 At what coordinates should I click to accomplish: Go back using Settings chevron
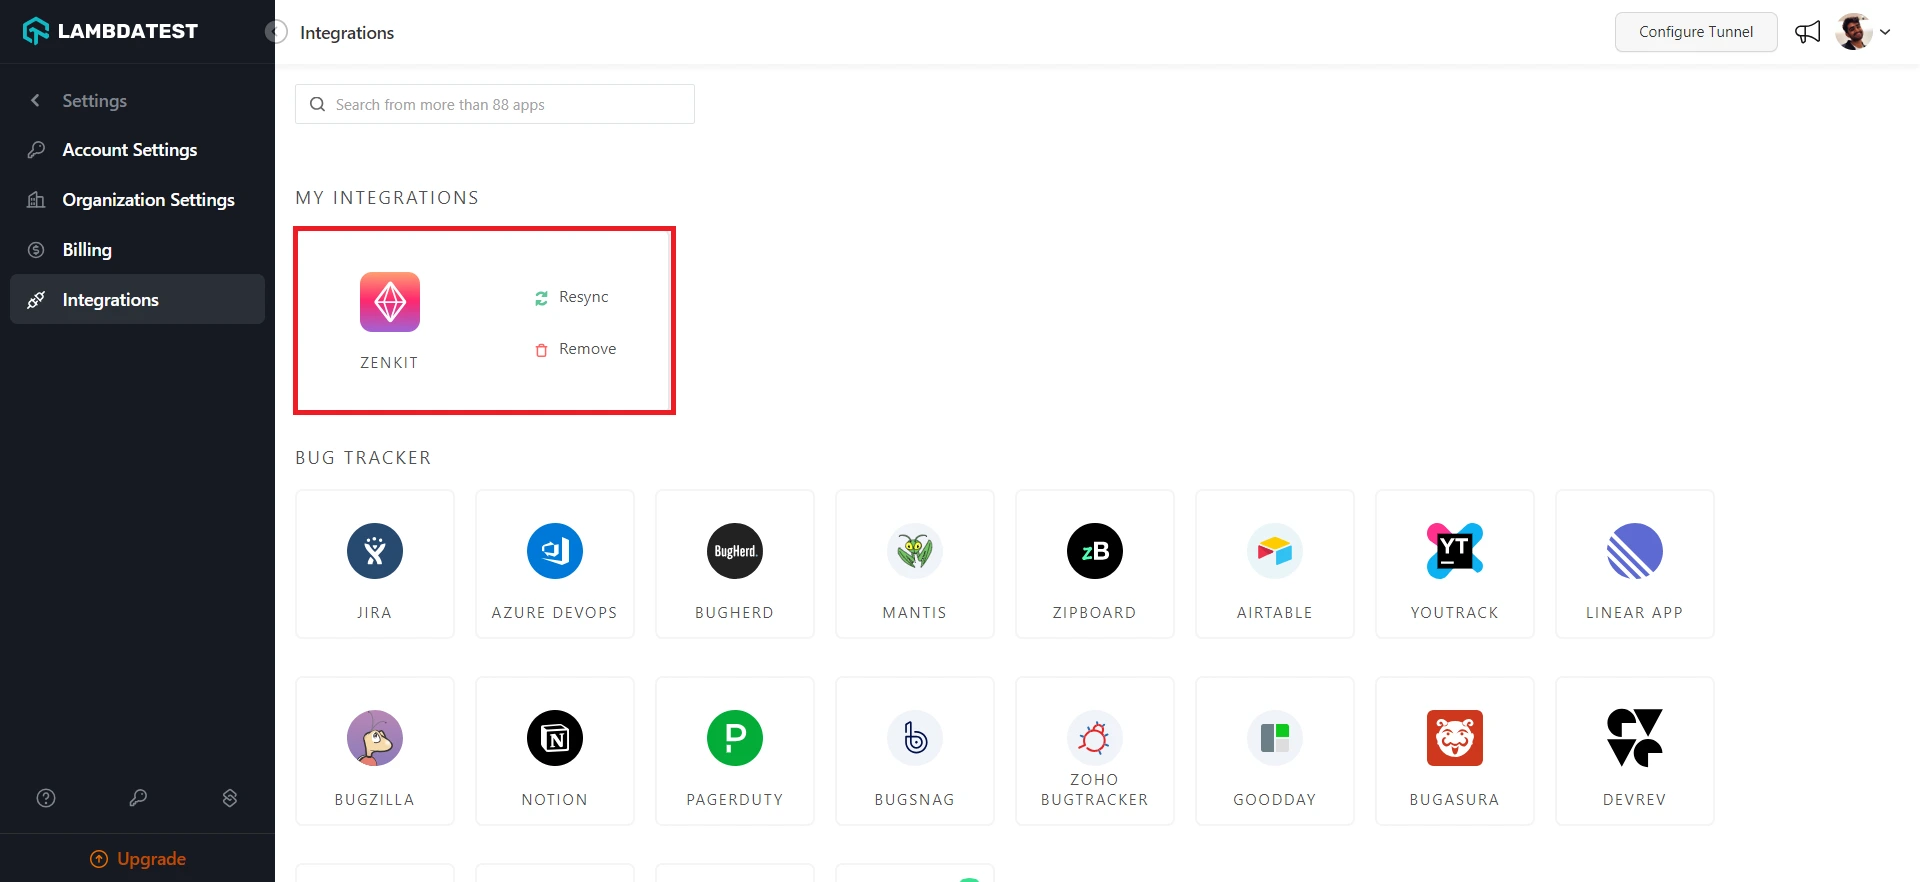(36, 100)
